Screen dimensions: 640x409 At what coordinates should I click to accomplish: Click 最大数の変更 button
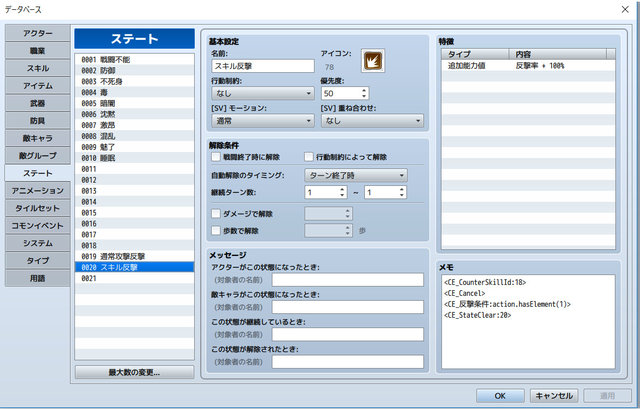click(x=134, y=372)
